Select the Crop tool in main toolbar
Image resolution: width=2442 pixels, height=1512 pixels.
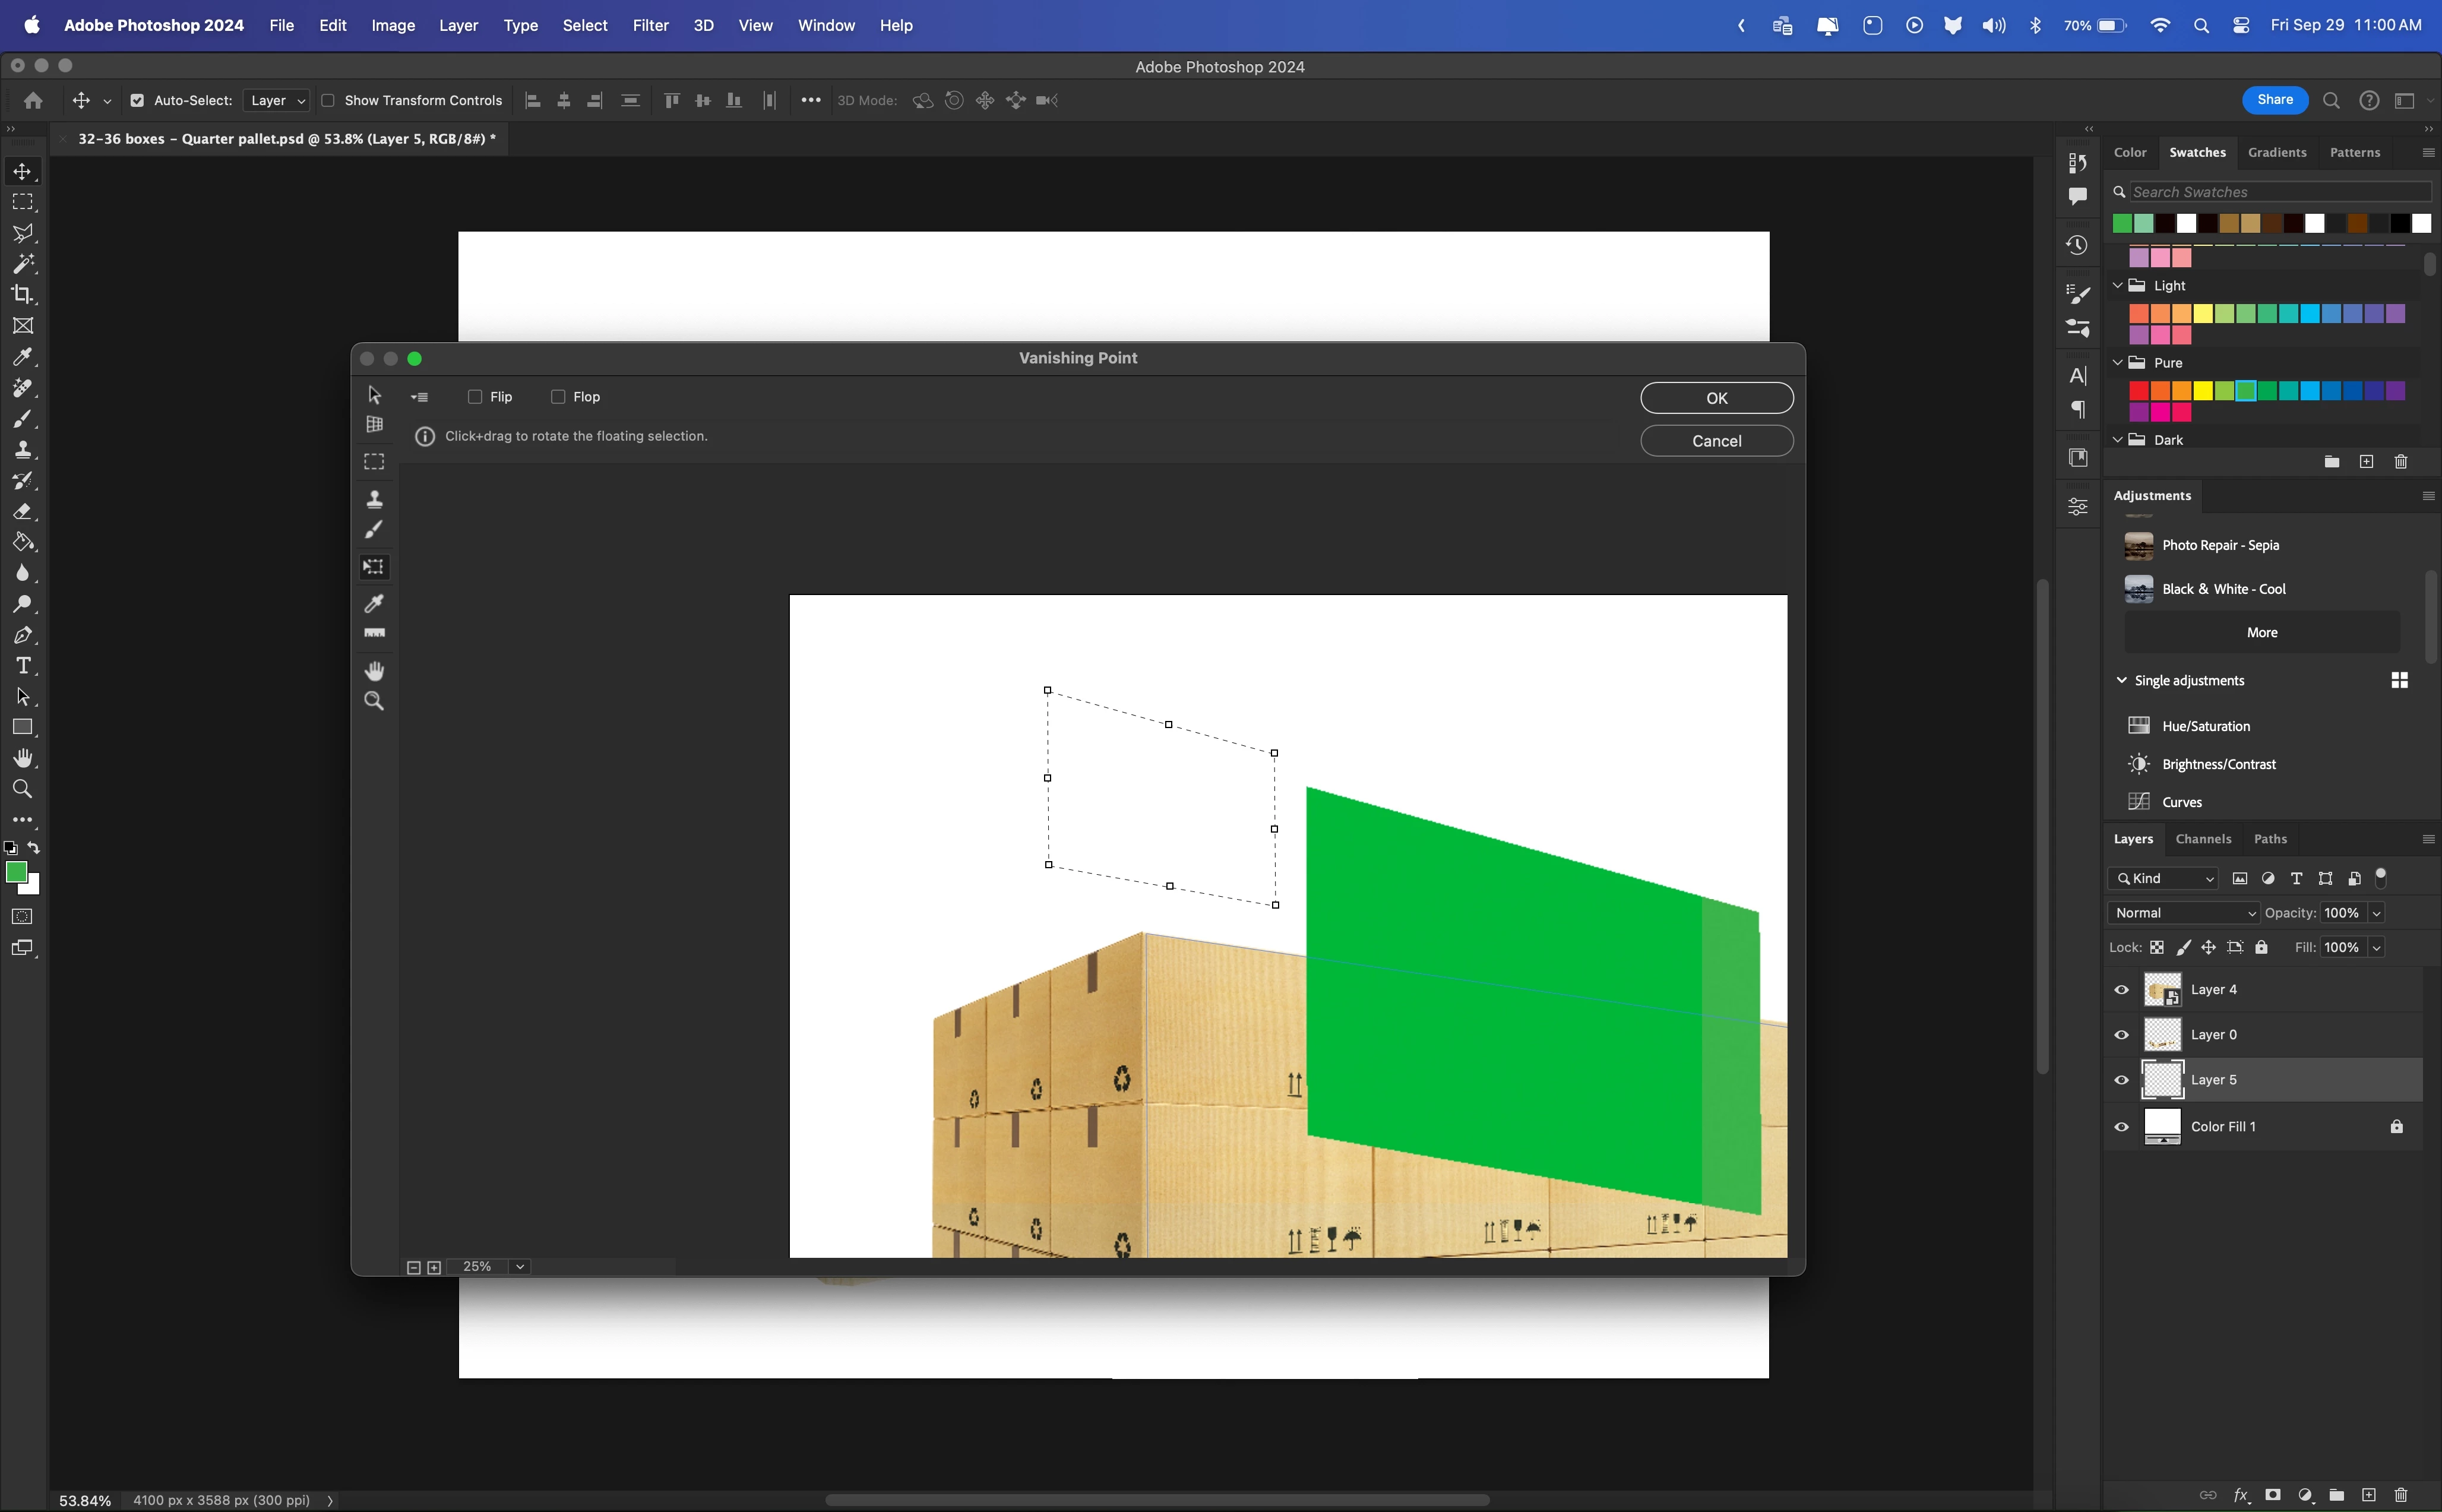pyautogui.click(x=22, y=295)
